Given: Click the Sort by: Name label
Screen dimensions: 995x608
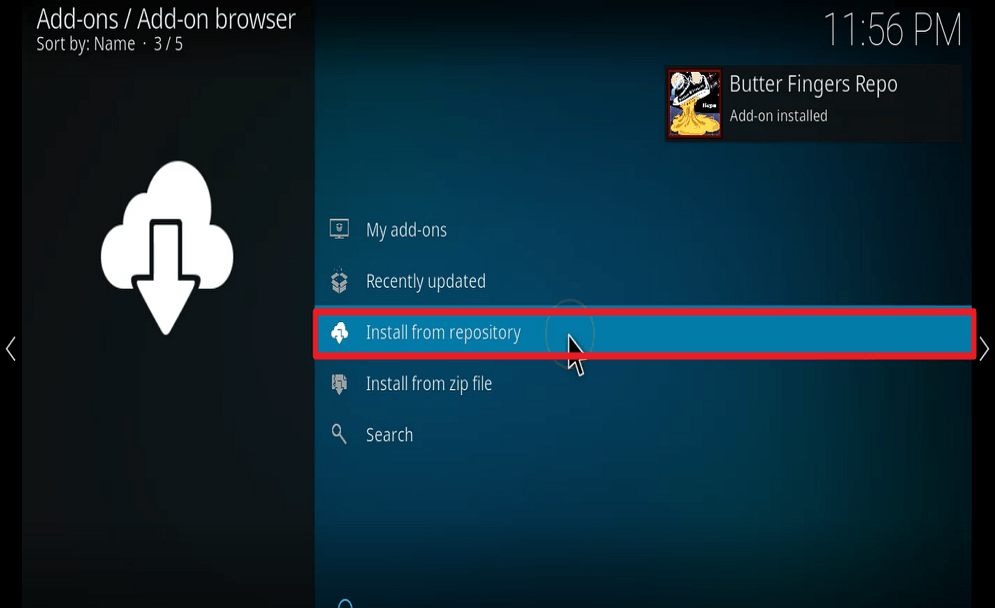Looking at the screenshot, I should pyautogui.click(x=86, y=44).
